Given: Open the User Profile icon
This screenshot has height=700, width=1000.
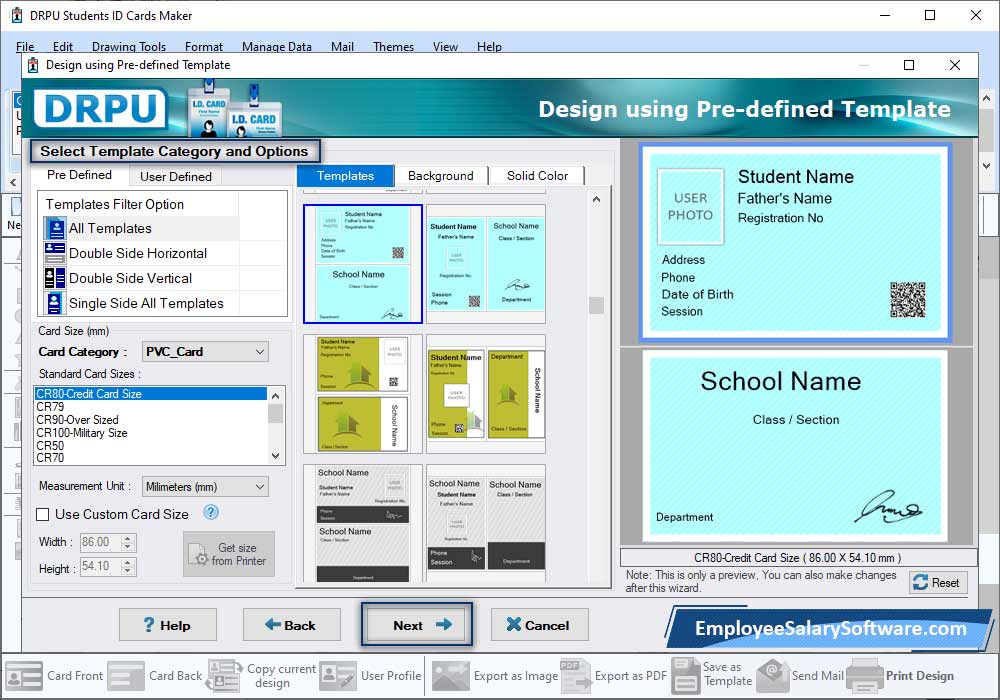Looking at the screenshot, I should point(338,676).
